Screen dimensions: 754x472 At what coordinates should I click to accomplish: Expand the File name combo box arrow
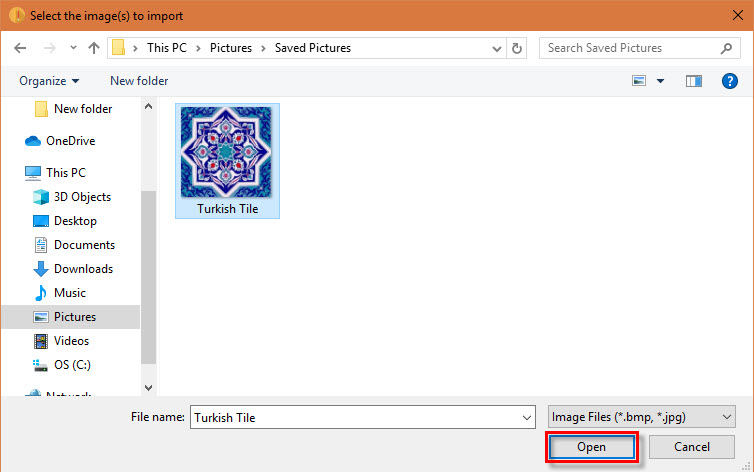coord(527,417)
